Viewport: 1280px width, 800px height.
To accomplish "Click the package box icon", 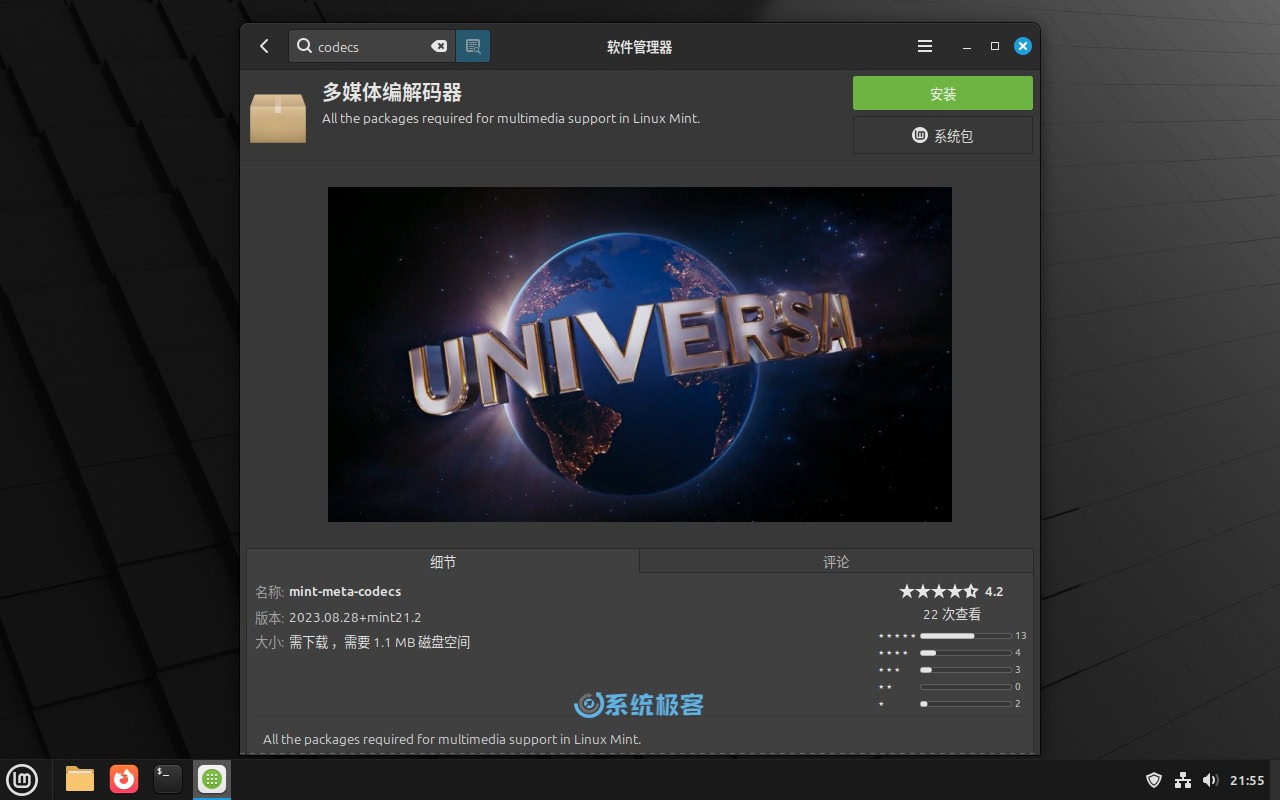I will pyautogui.click(x=278, y=117).
